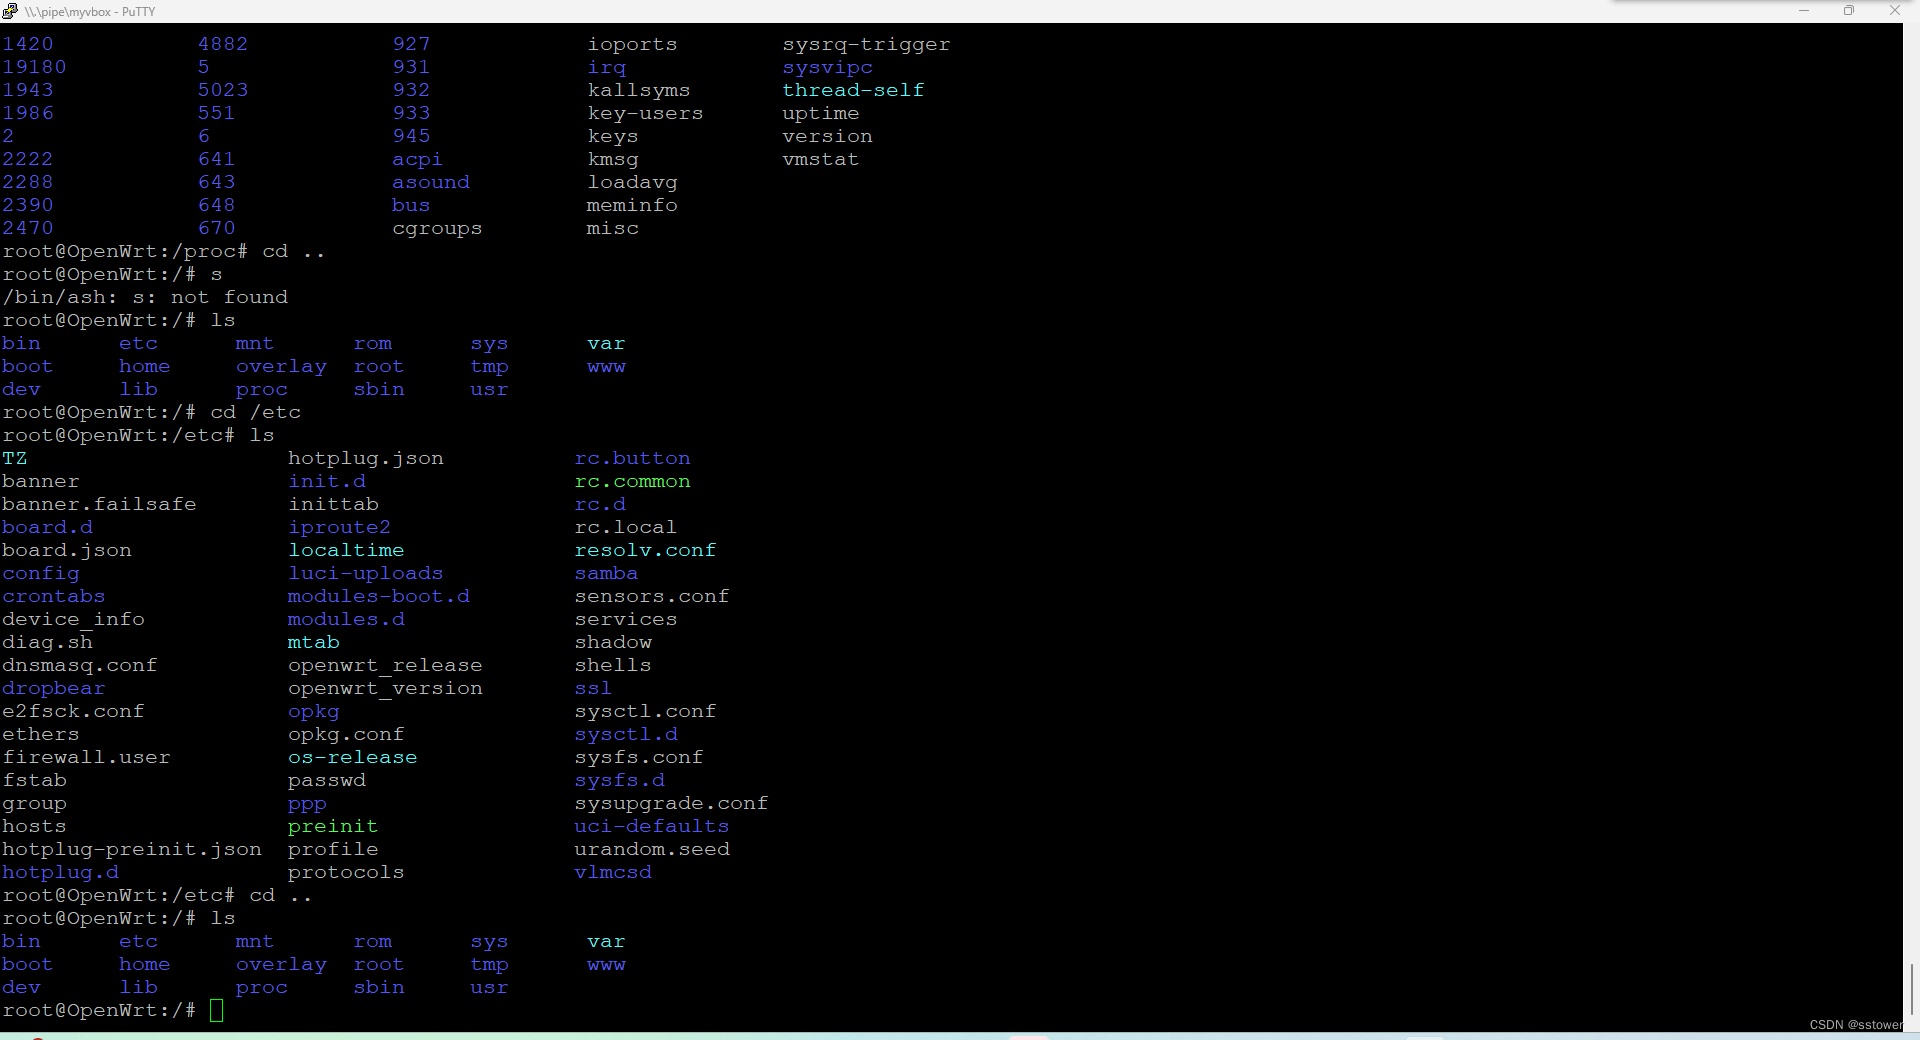Click 'openwrt_release' file name
1920x1040 pixels.
coord(385,665)
